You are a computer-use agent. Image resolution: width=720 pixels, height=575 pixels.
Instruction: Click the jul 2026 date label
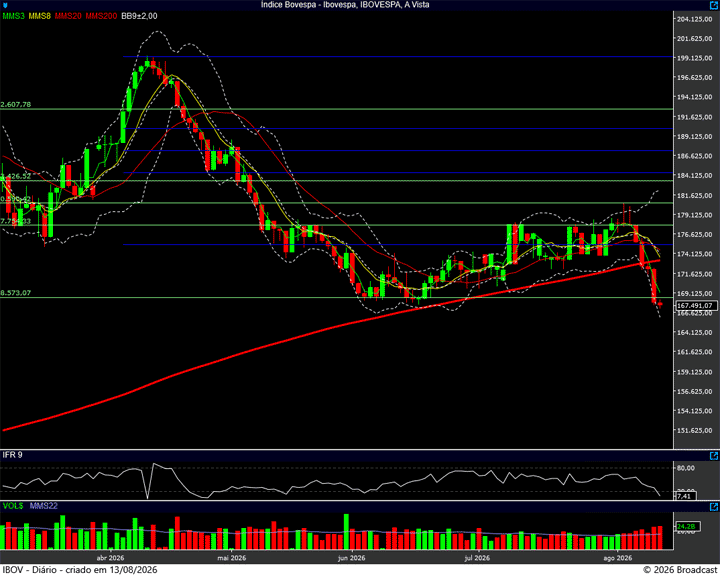(477, 558)
